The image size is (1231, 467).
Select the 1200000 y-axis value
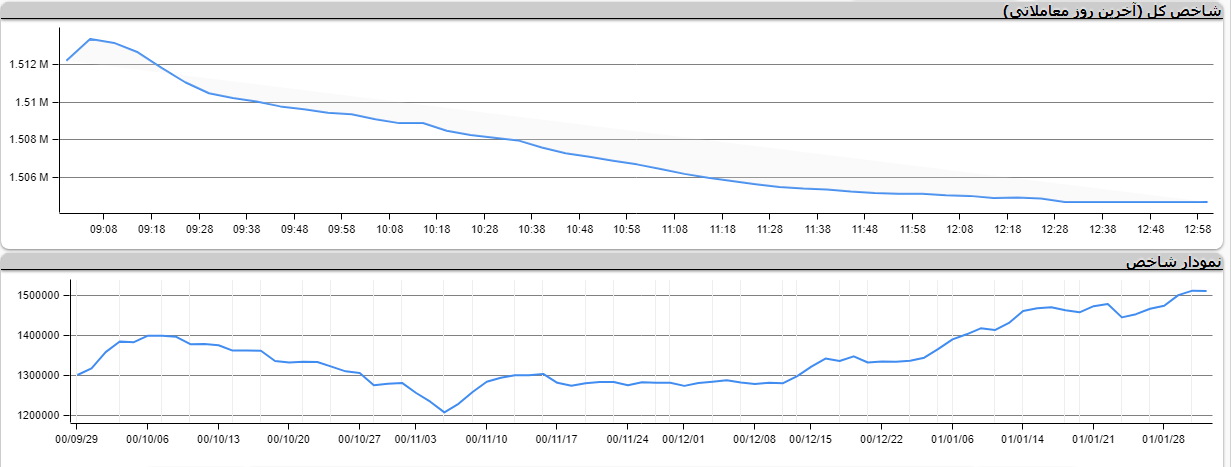[35, 415]
